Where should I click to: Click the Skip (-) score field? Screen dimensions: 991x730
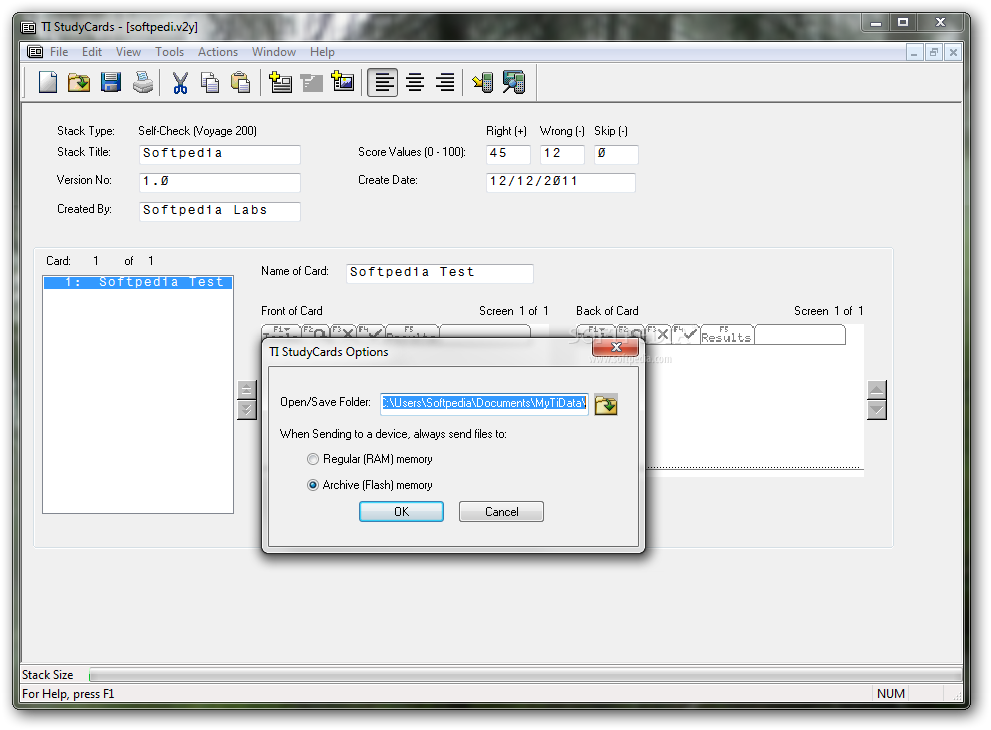pos(616,154)
